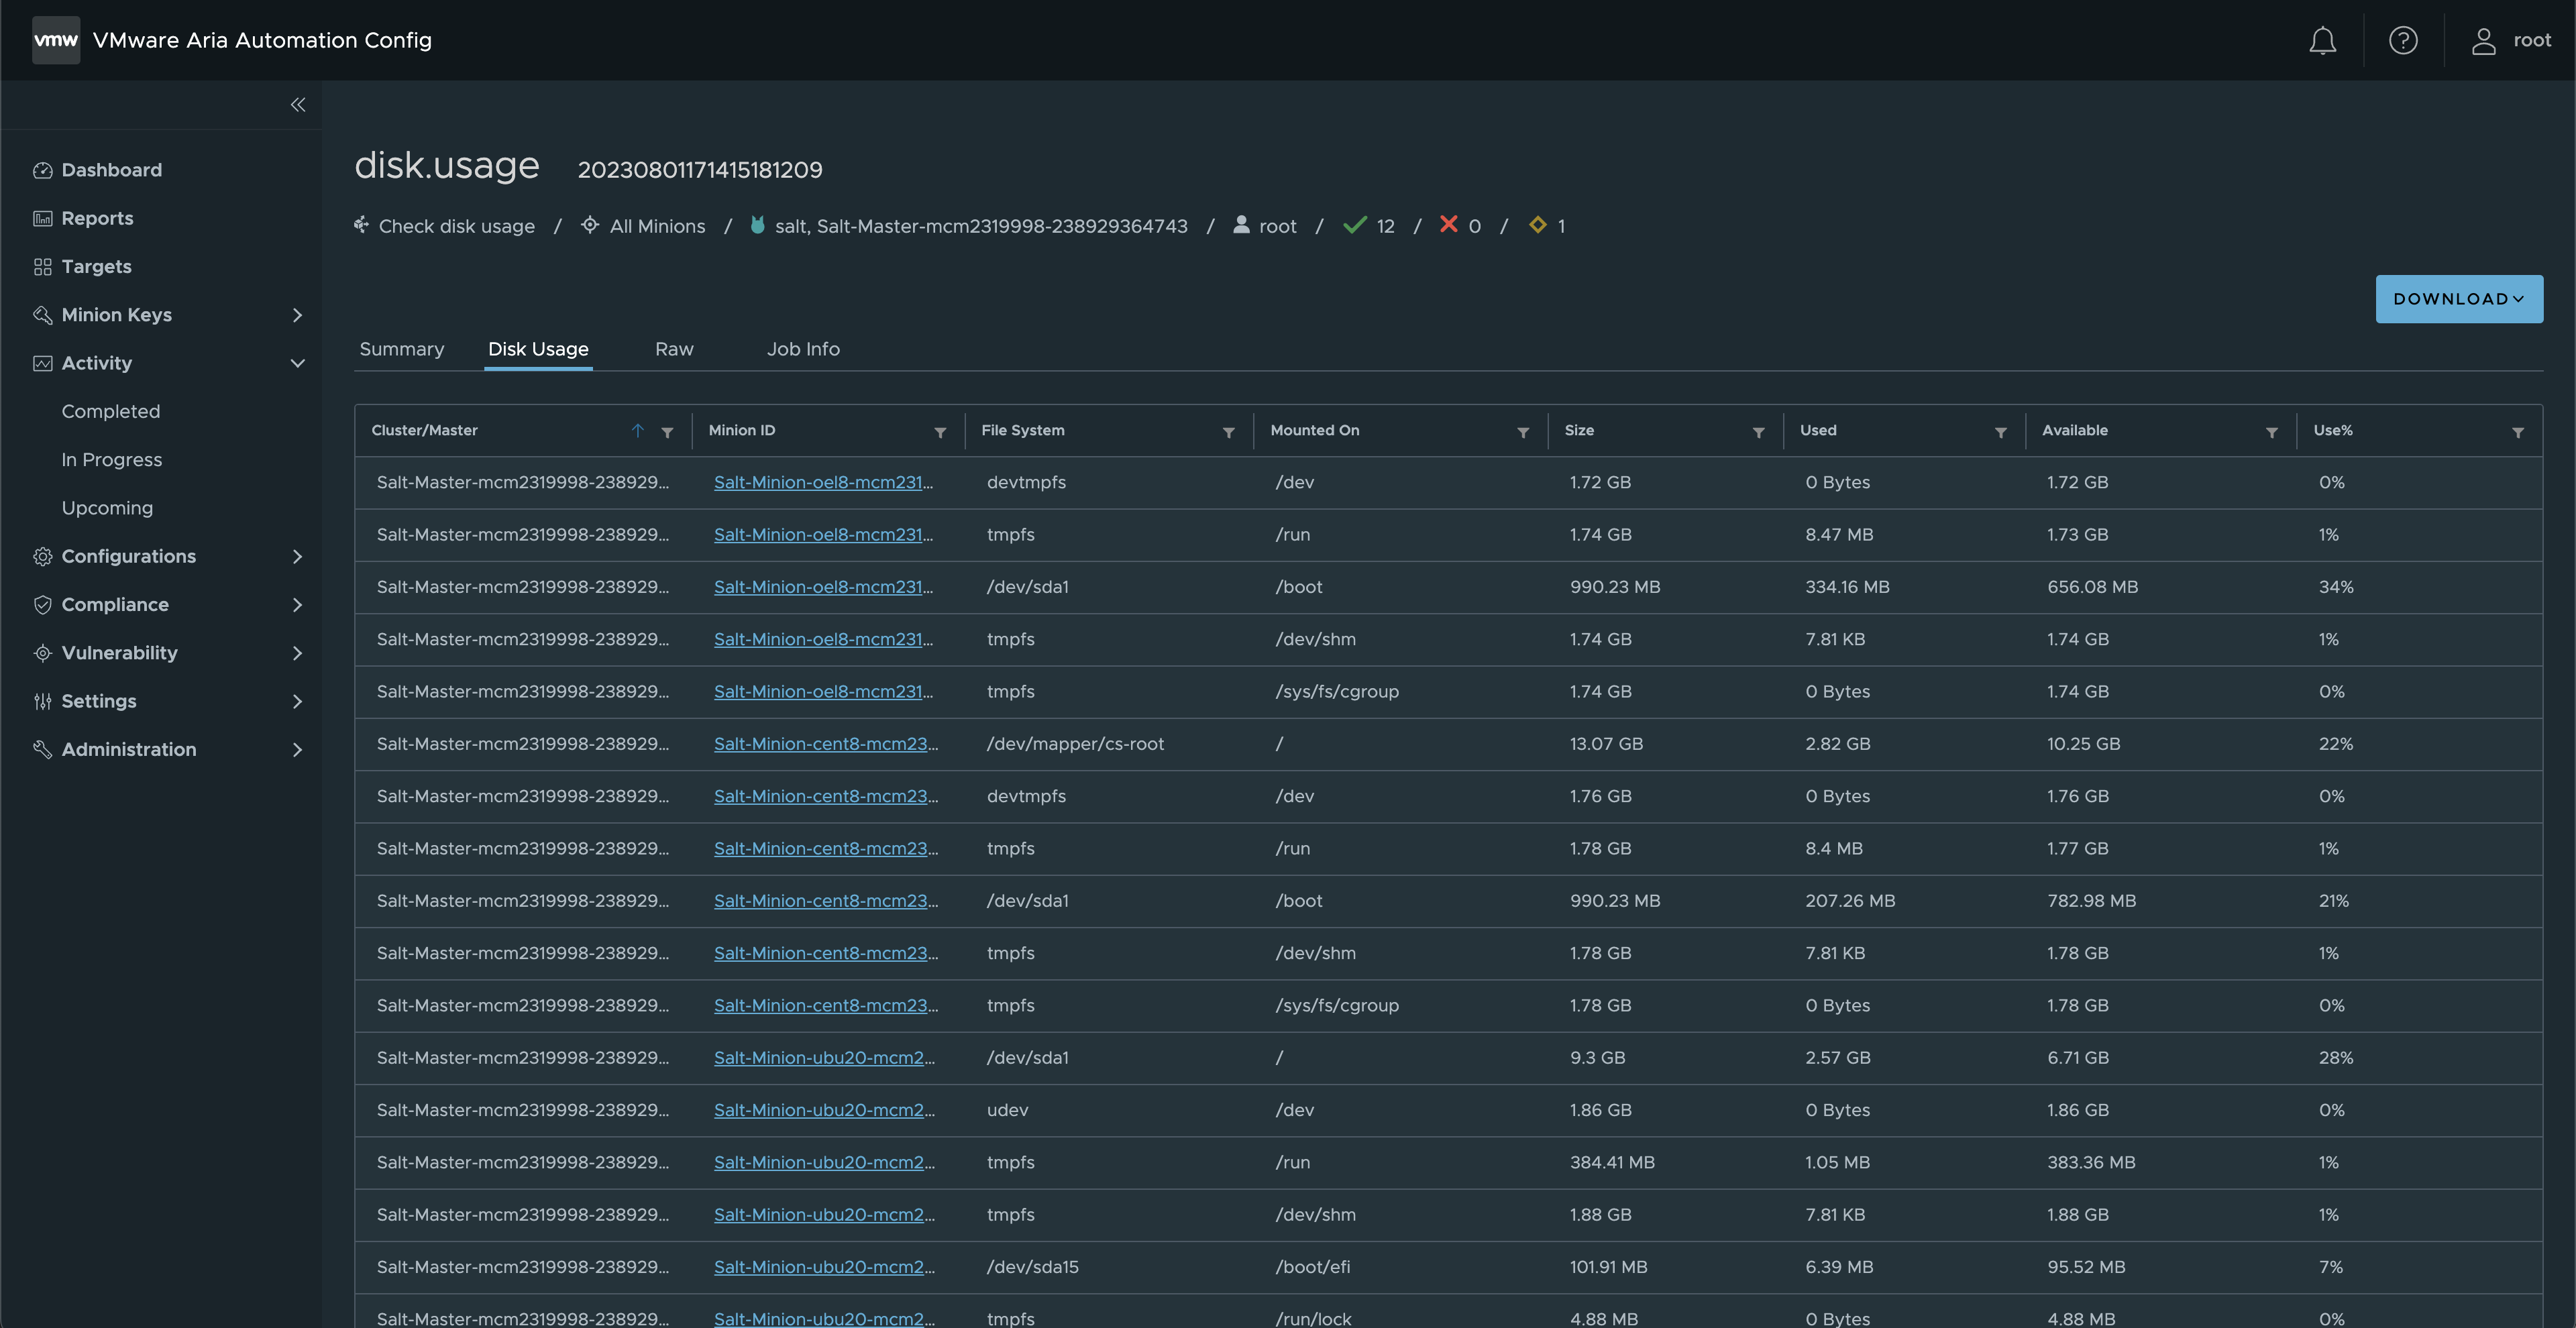Screen dimensions: 2576x1328
Task: Collapse the Activity menu chevron
Action: point(297,363)
